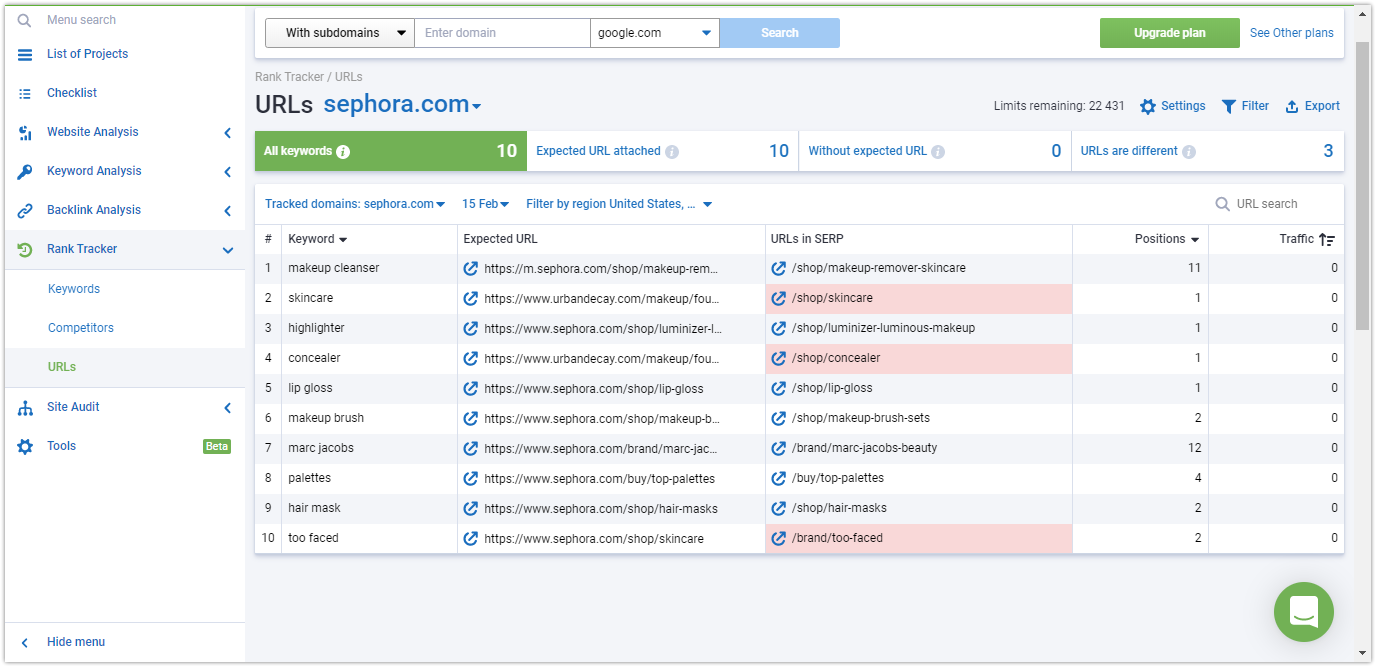The width and height of the screenshot is (1376, 667).
Task: Click the '/shop/hair-masks' SERP URL text
Action: (839, 508)
